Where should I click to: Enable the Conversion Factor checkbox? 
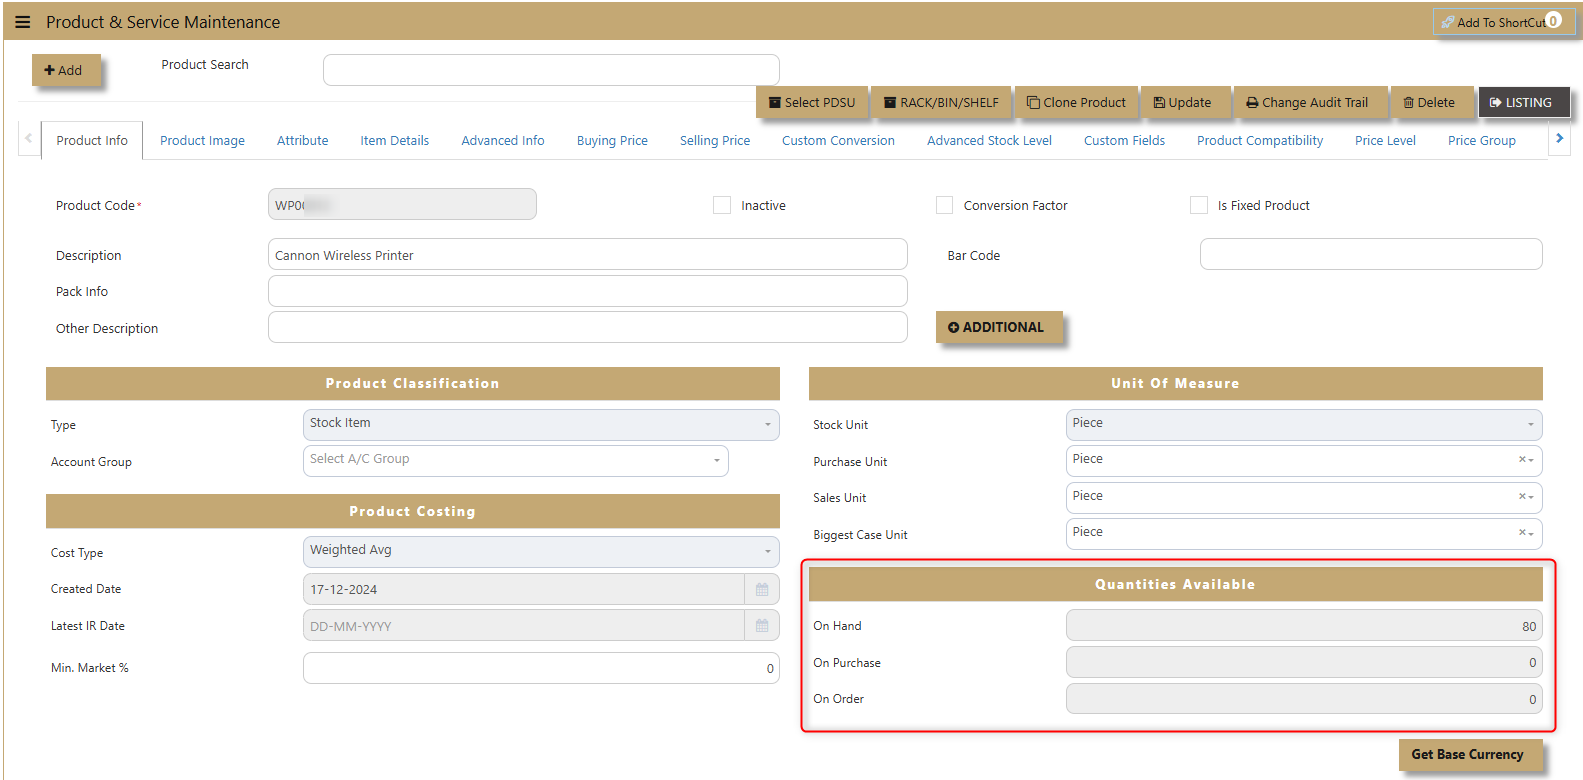[x=944, y=205]
